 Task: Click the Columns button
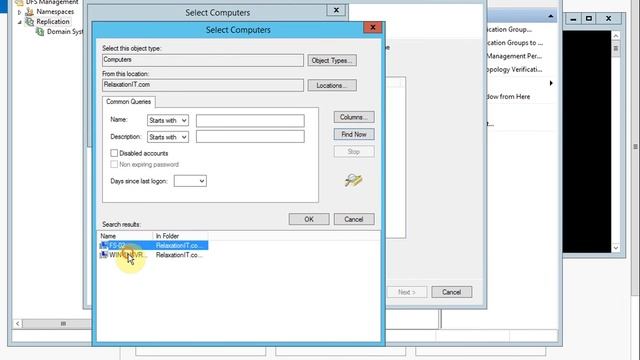pos(354,117)
